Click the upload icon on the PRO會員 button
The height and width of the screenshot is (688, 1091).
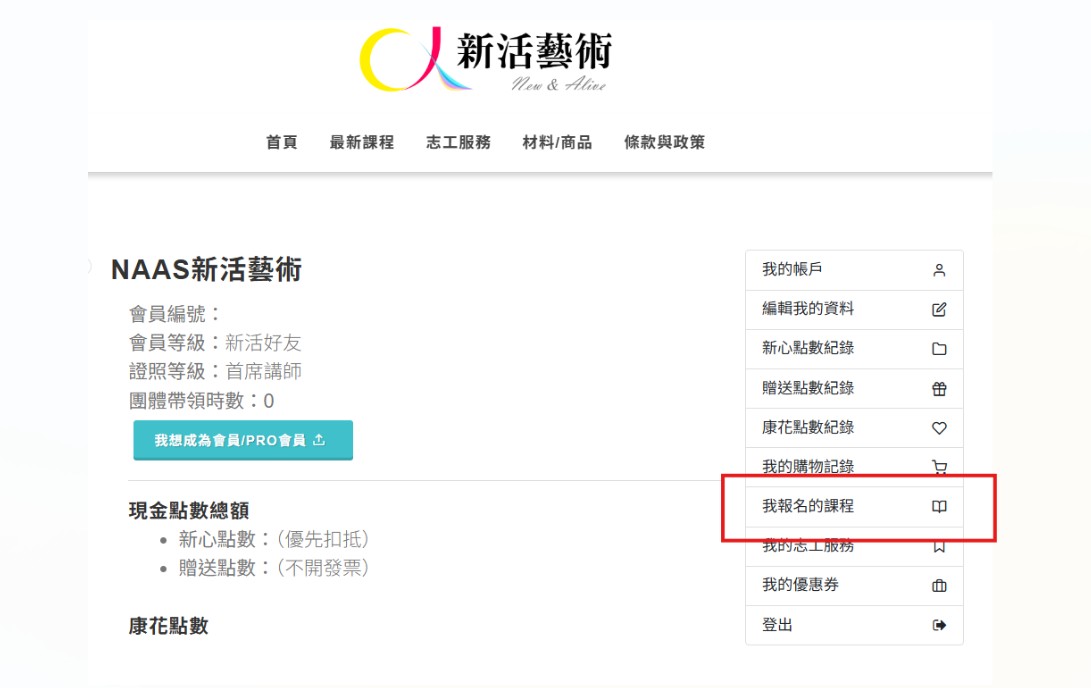(319, 440)
